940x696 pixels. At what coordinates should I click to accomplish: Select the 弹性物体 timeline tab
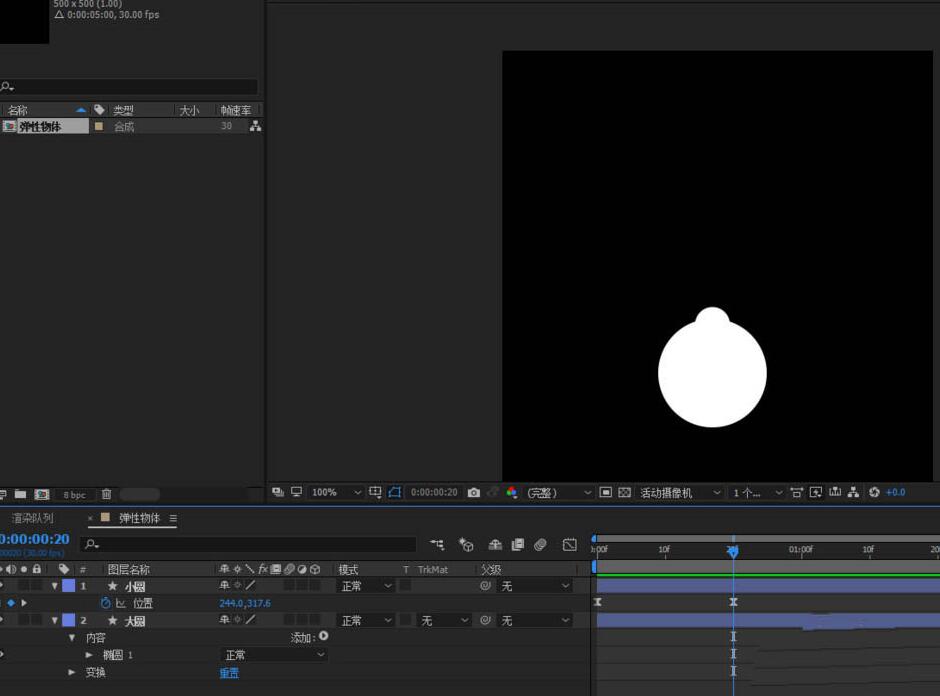click(x=139, y=518)
